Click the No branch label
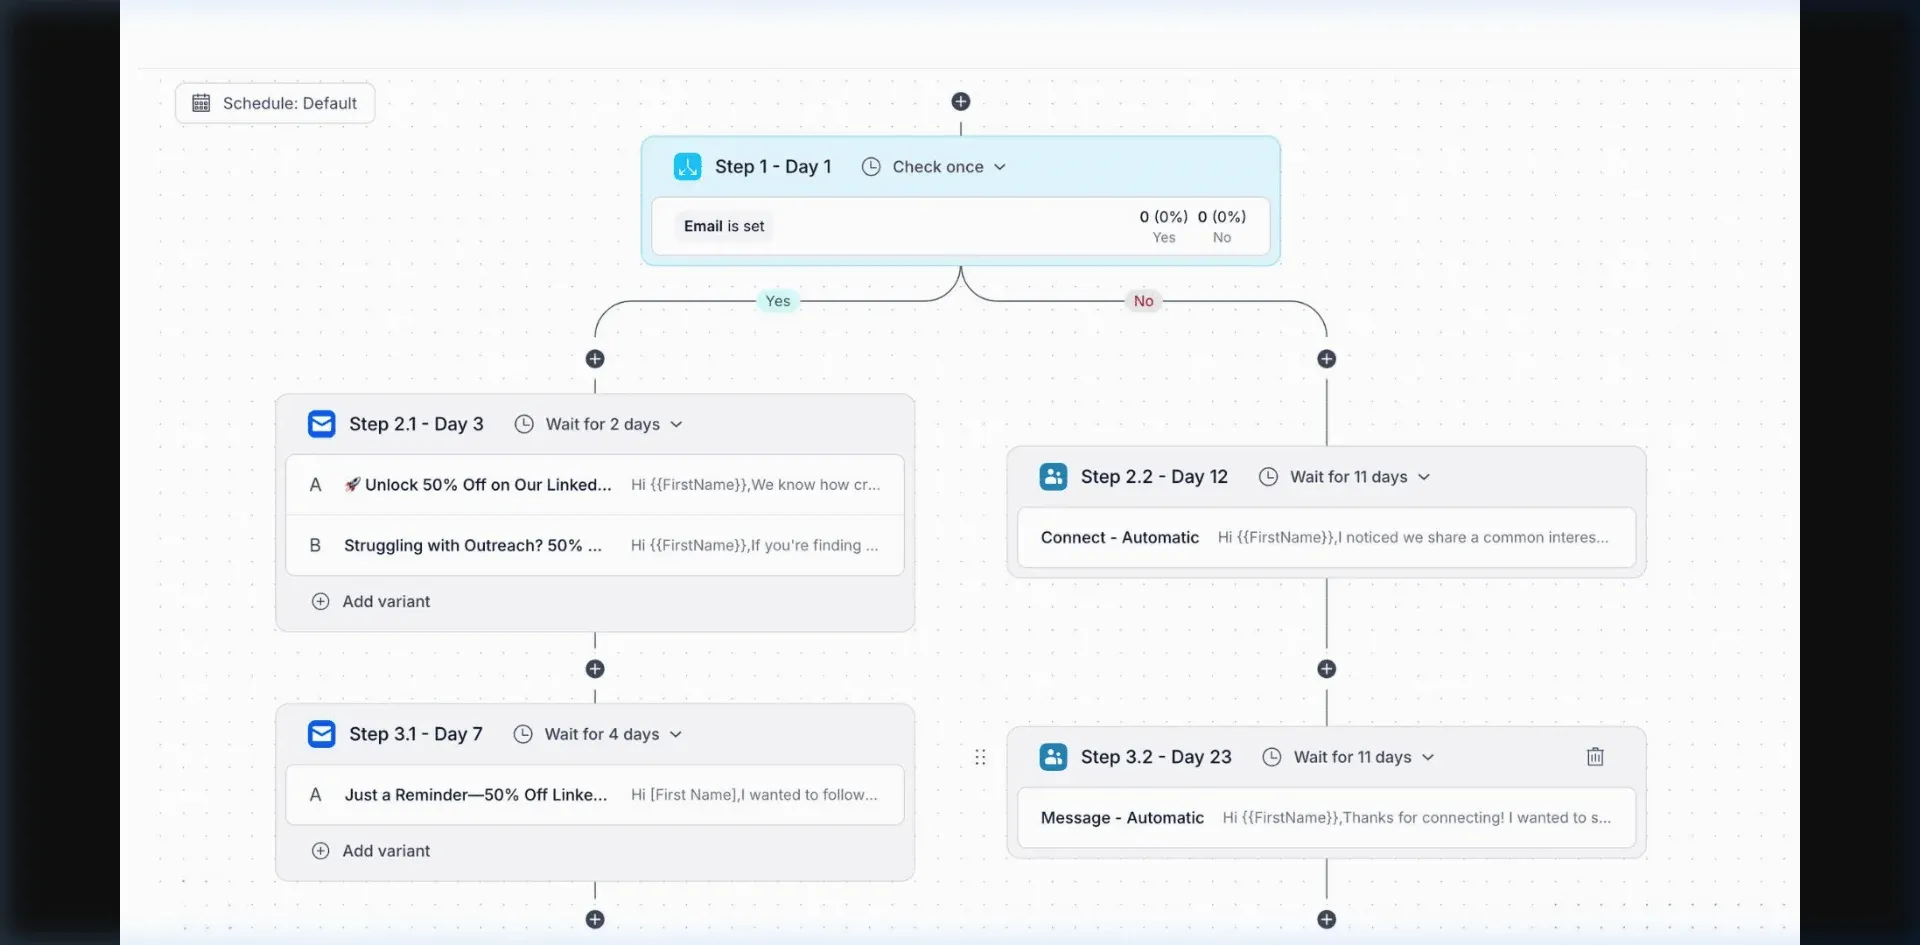 1144,301
